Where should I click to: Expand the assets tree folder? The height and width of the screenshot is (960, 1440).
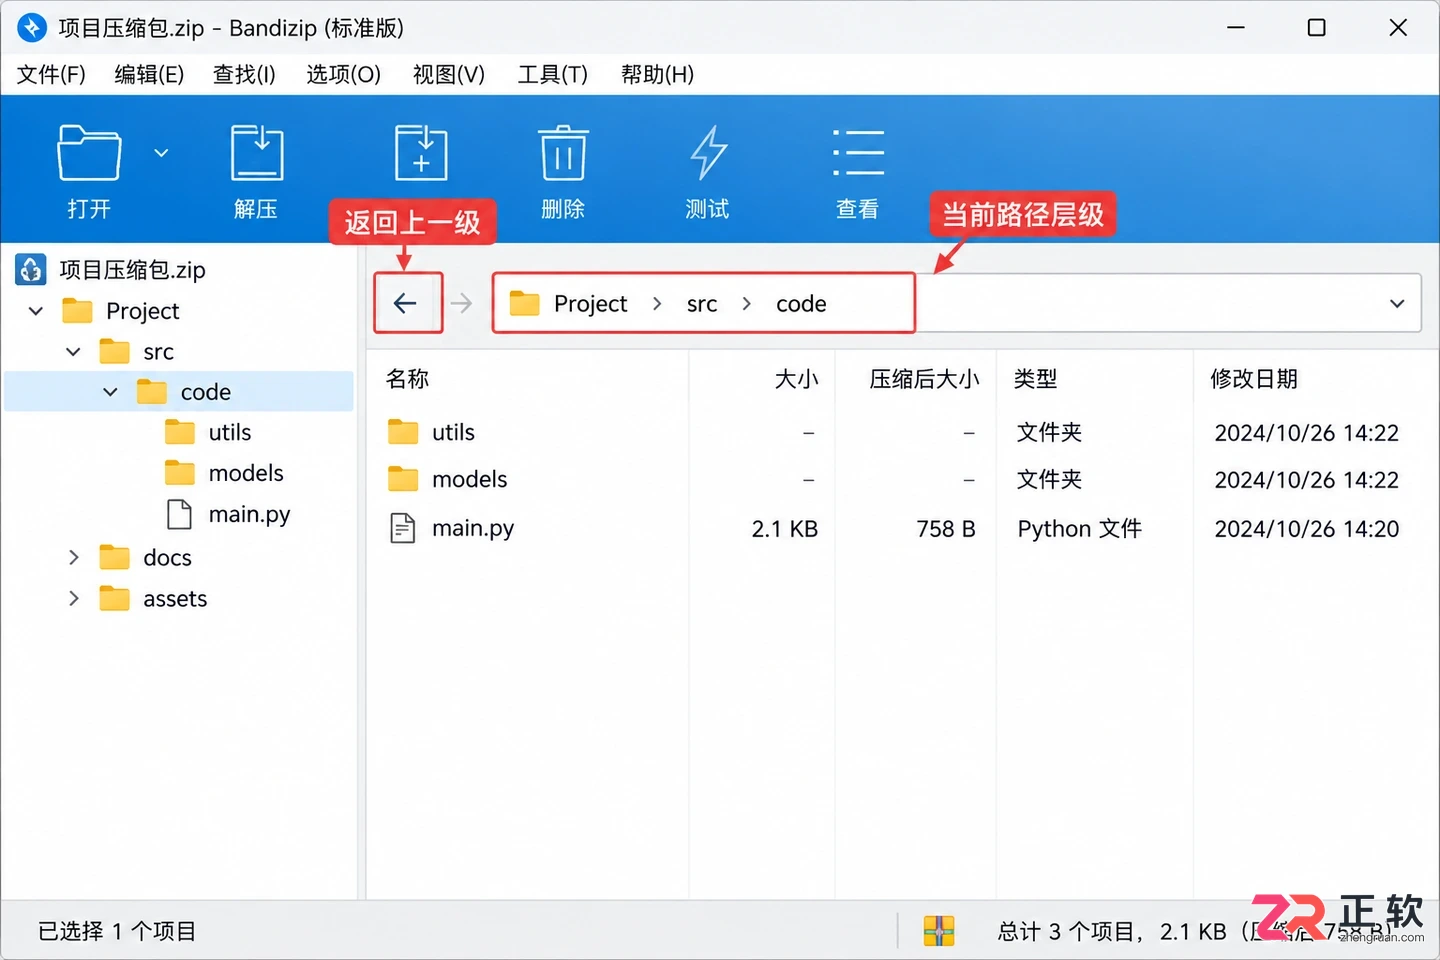point(73,598)
